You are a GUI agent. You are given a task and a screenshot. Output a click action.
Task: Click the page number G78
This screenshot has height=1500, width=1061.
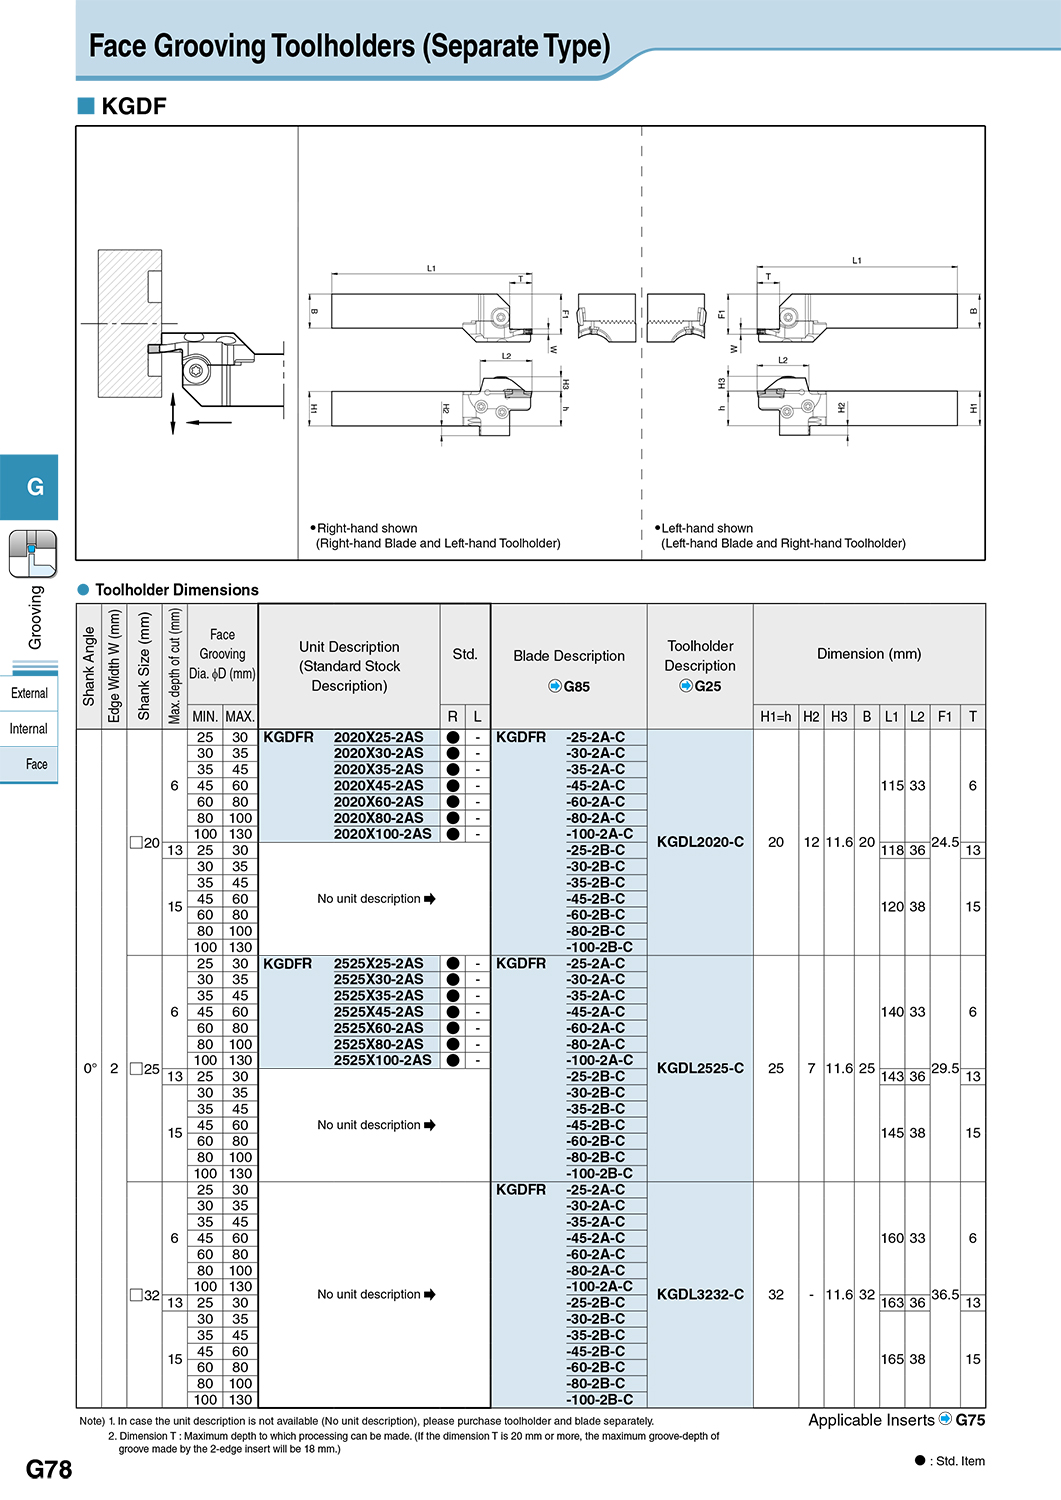pyautogui.click(x=49, y=1469)
